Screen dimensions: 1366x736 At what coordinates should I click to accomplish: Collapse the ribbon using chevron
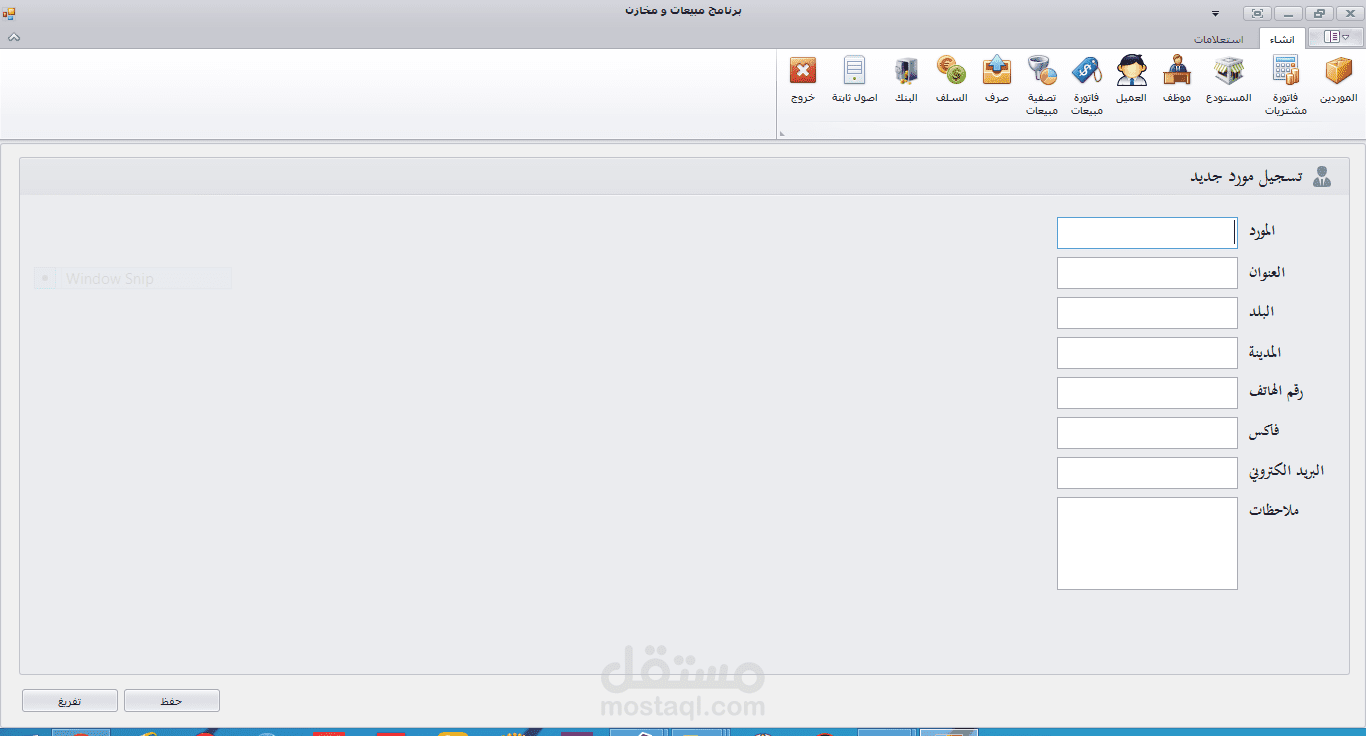point(14,37)
